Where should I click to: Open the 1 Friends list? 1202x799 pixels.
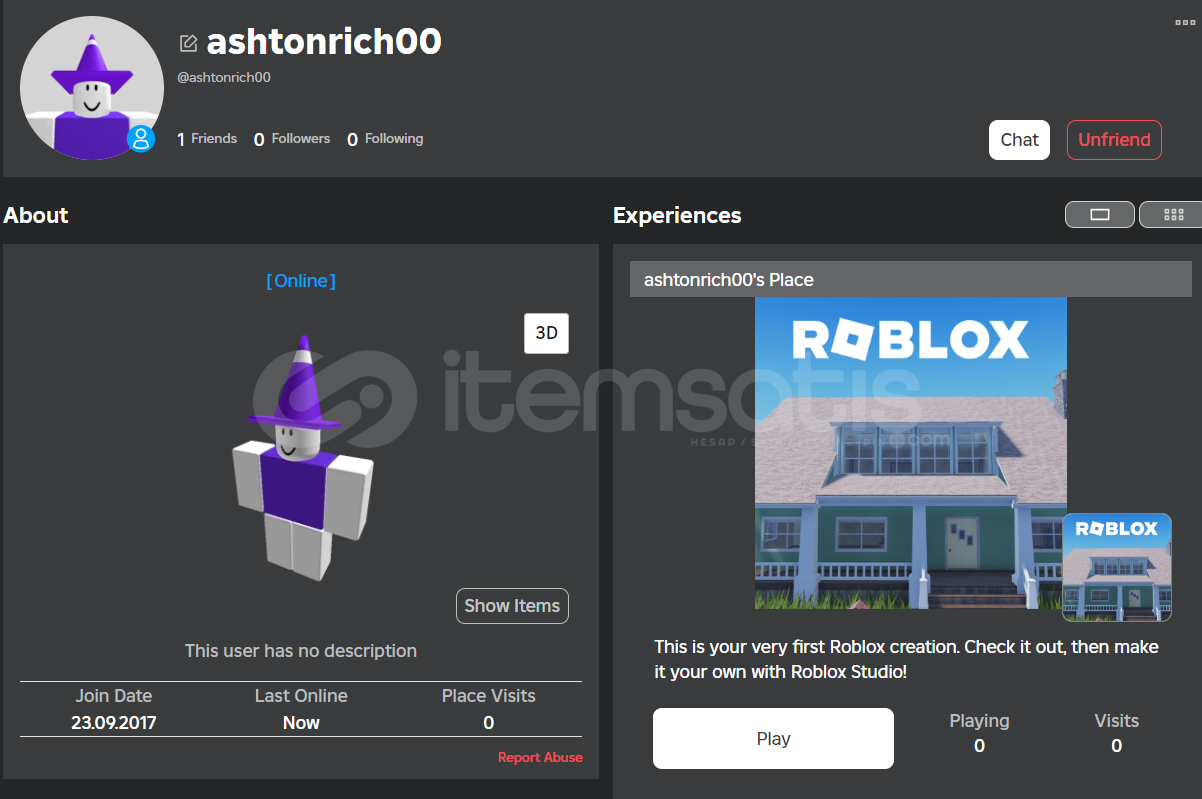[207, 139]
